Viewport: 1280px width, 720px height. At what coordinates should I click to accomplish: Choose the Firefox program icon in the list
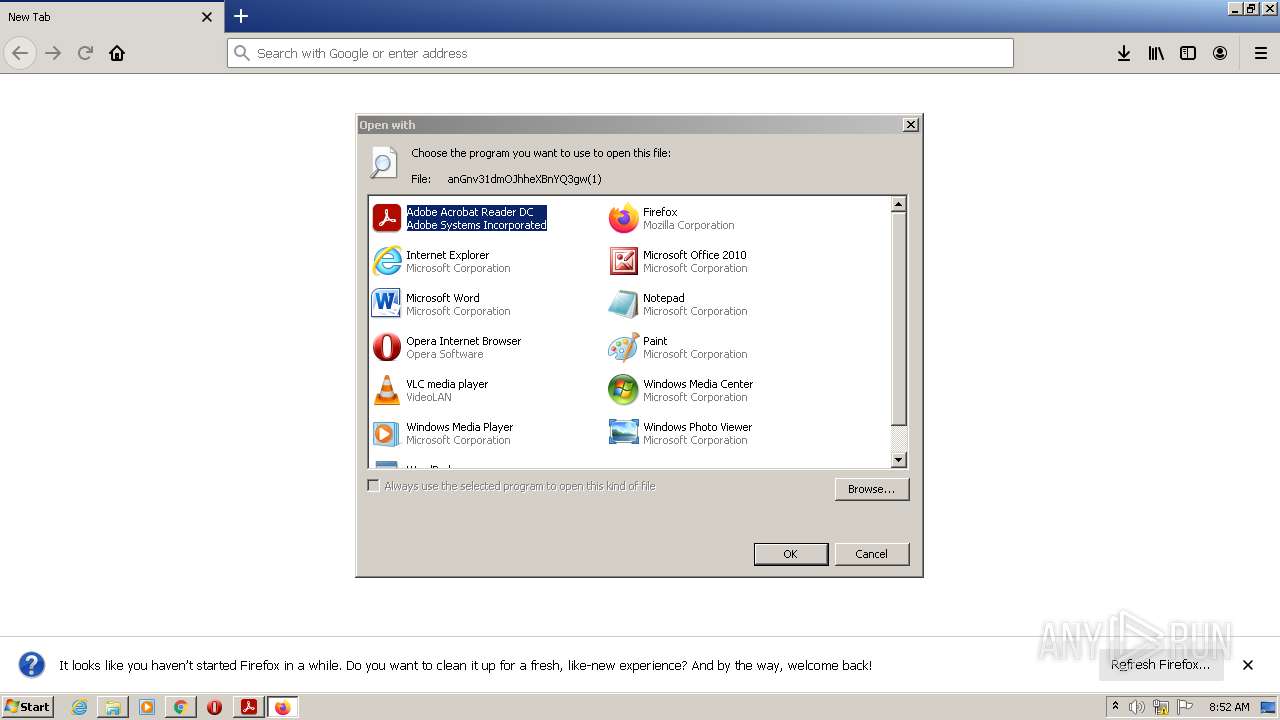click(x=623, y=218)
